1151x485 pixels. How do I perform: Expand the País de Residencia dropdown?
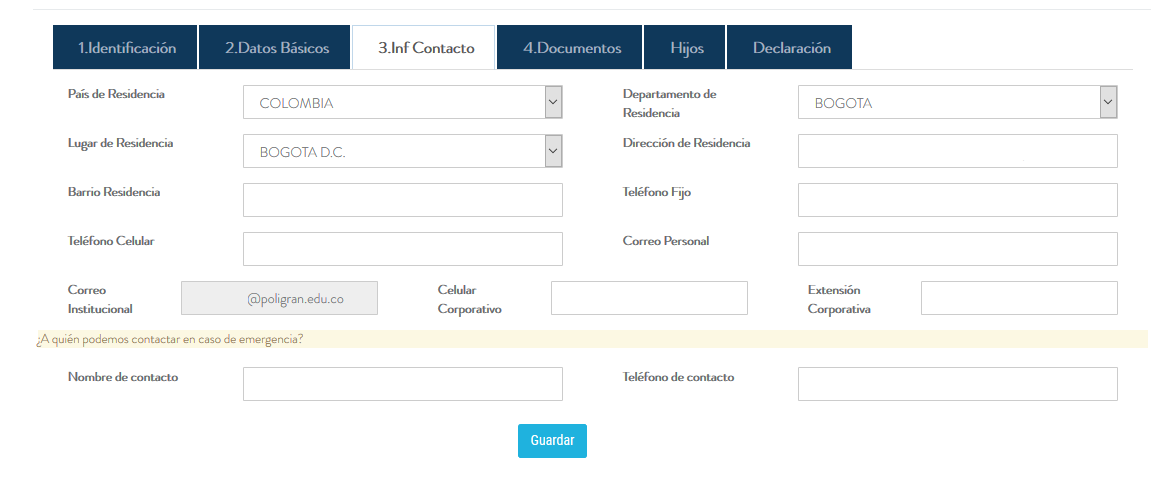(402, 102)
